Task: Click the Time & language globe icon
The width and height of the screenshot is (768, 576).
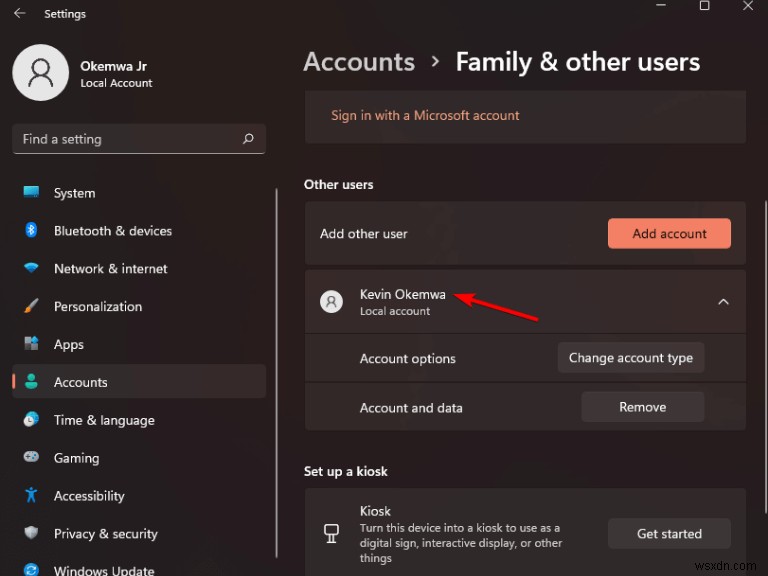Action: 31,420
